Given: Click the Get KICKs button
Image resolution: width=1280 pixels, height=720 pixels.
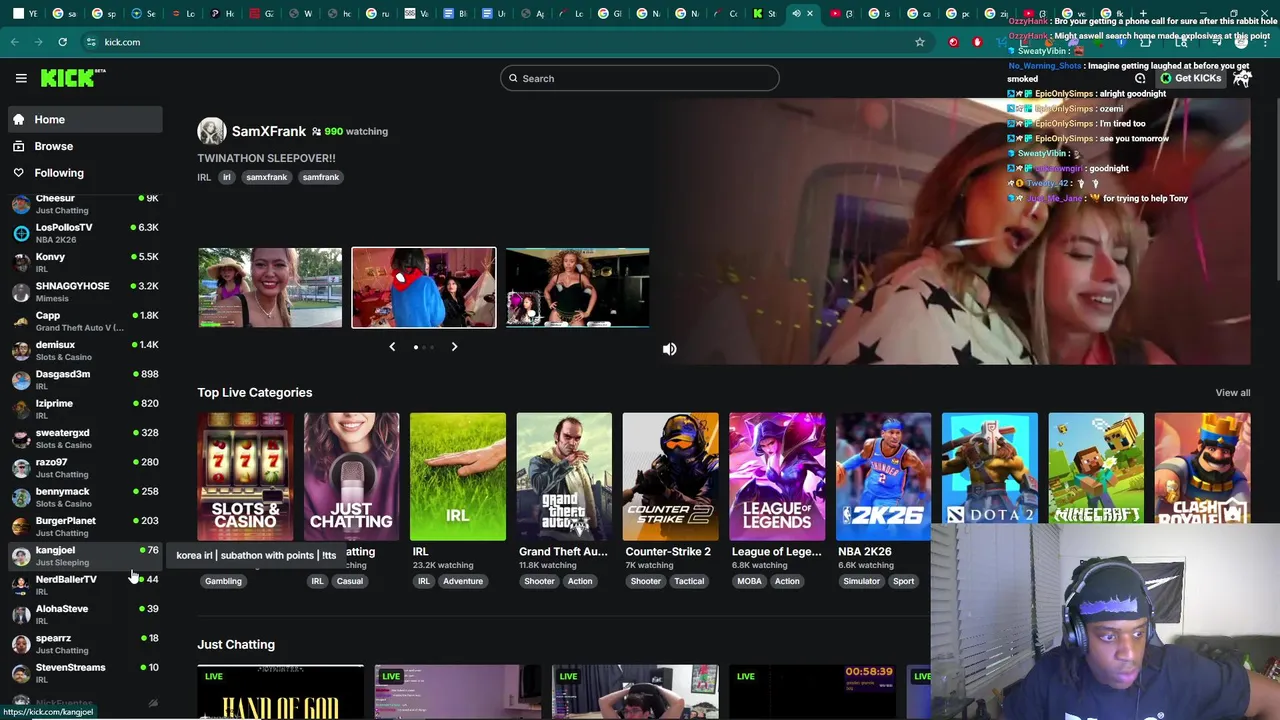Looking at the screenshot, I should 1190,78.
